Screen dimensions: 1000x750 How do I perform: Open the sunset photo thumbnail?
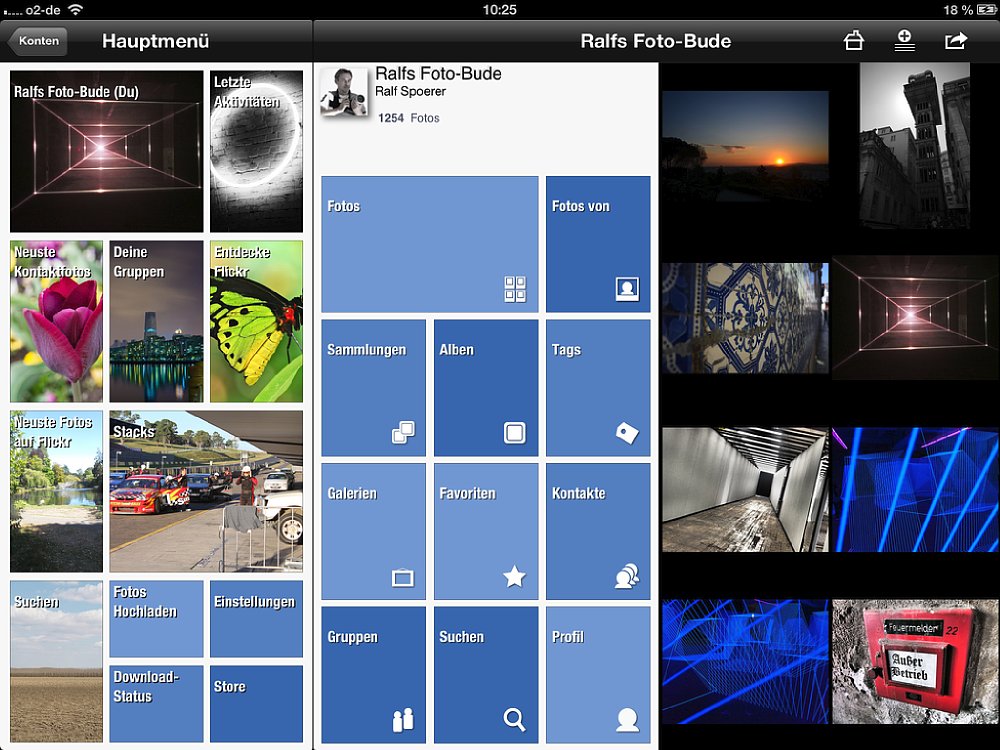745,146
